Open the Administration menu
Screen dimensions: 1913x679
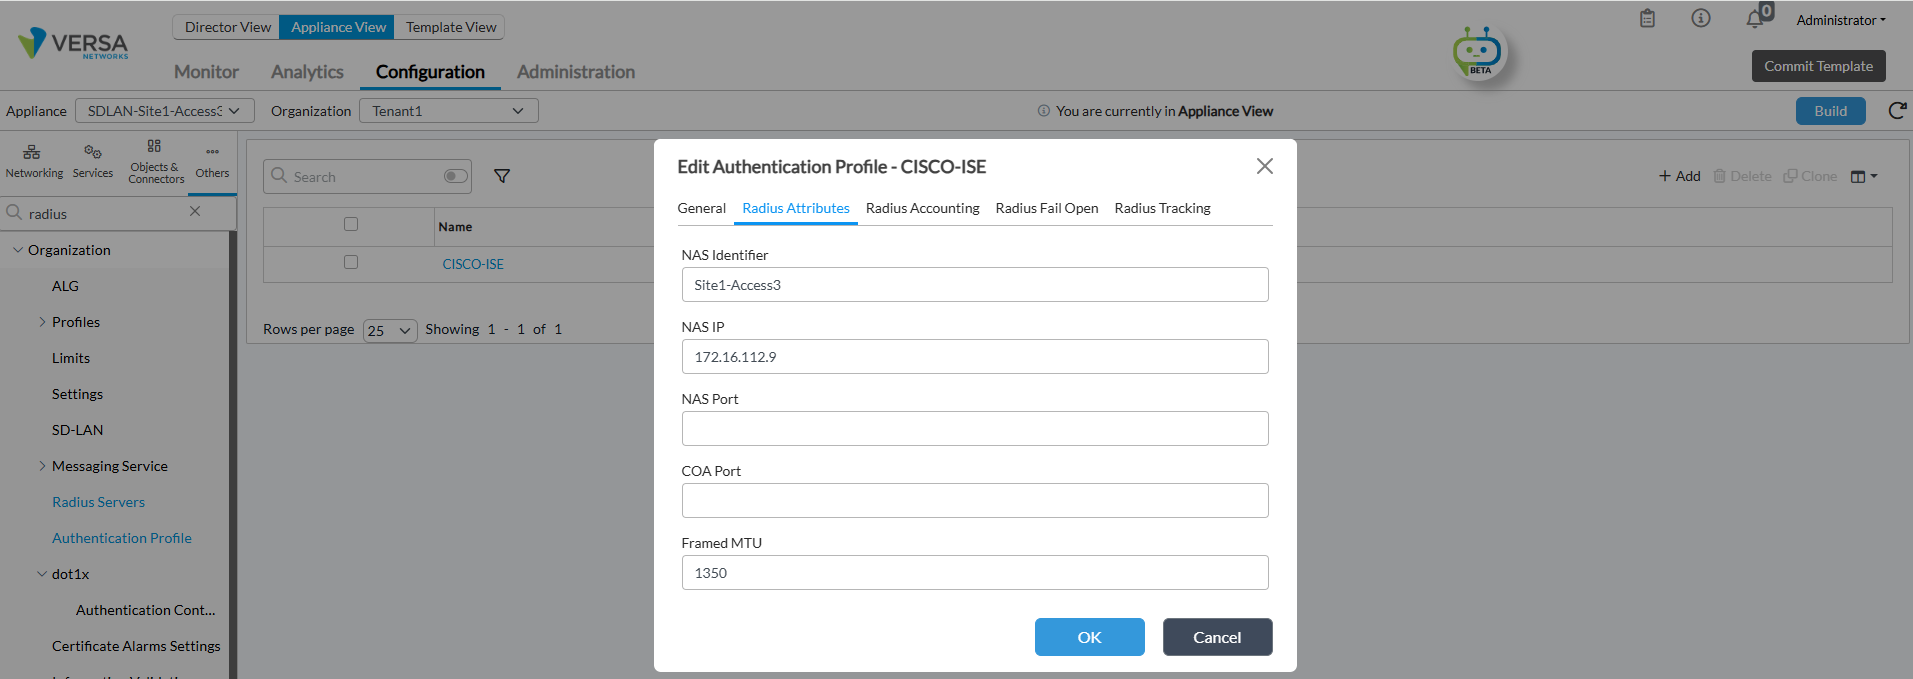576,72
